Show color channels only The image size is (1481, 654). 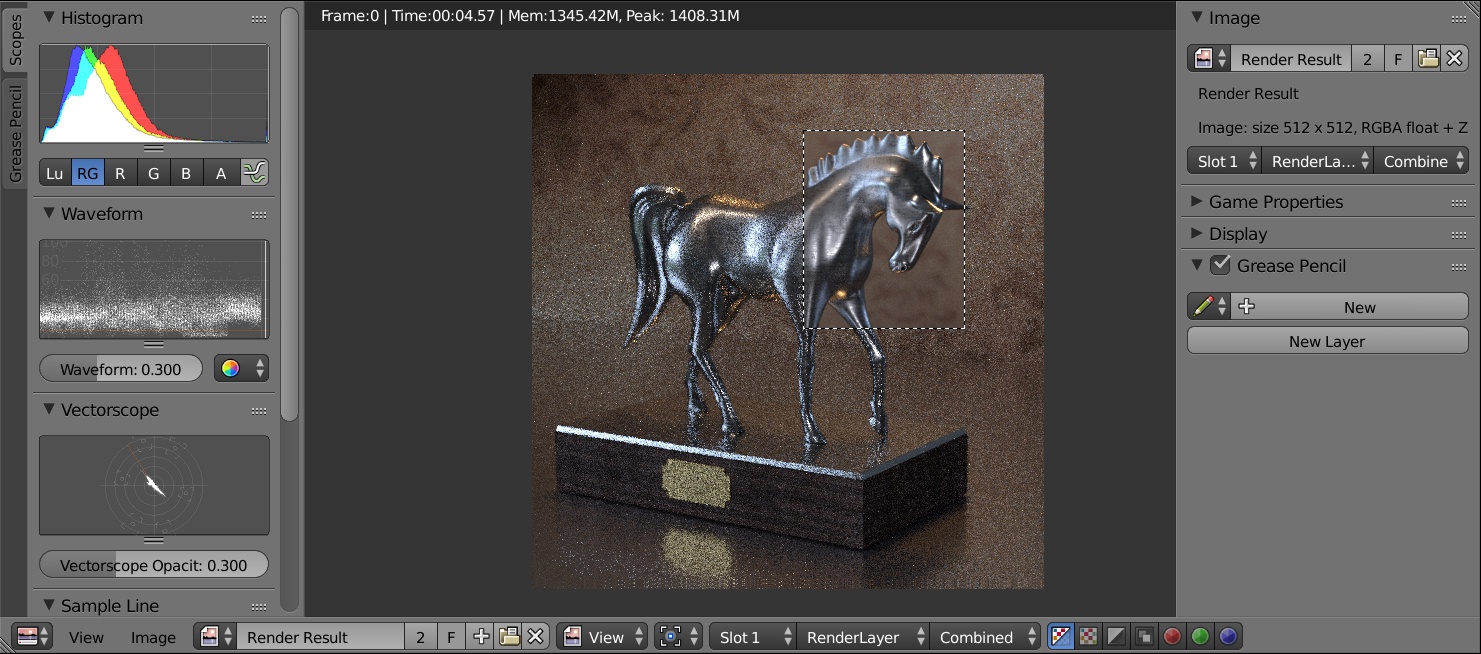tap(1088, 637)
